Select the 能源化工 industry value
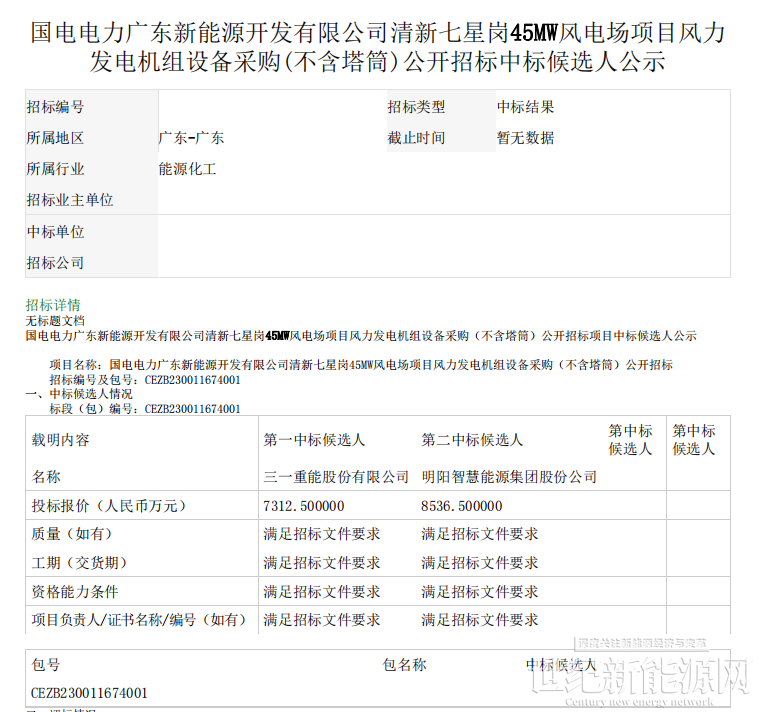Viewport: 759px width, 712px height. (x=187, y=169)
